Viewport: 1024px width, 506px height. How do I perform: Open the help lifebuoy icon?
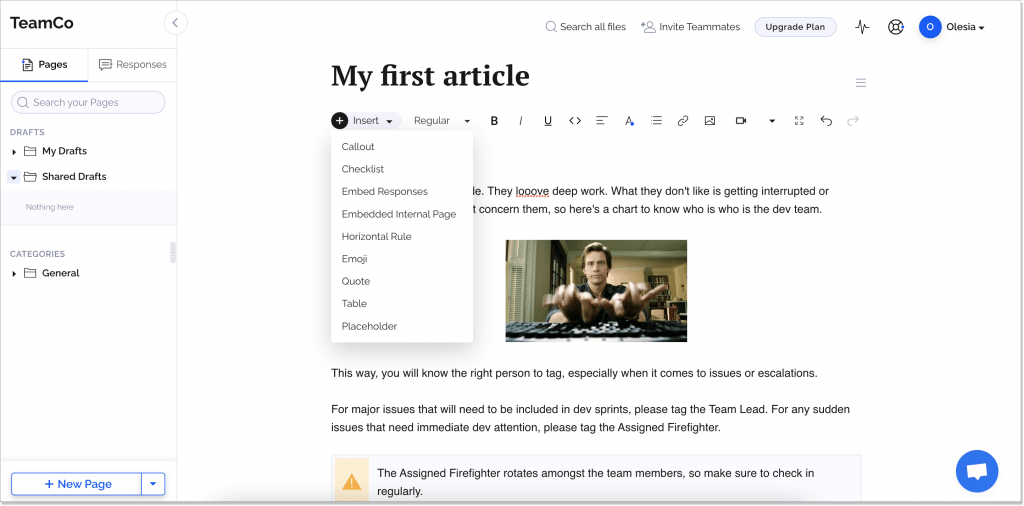[895, 27]
